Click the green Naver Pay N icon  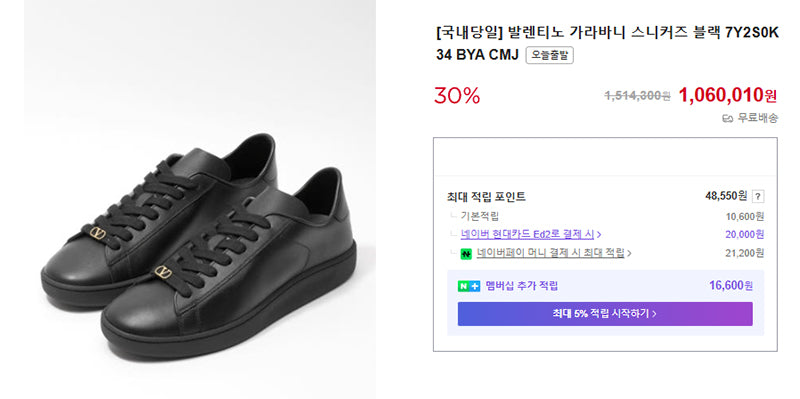click(466, 254)
